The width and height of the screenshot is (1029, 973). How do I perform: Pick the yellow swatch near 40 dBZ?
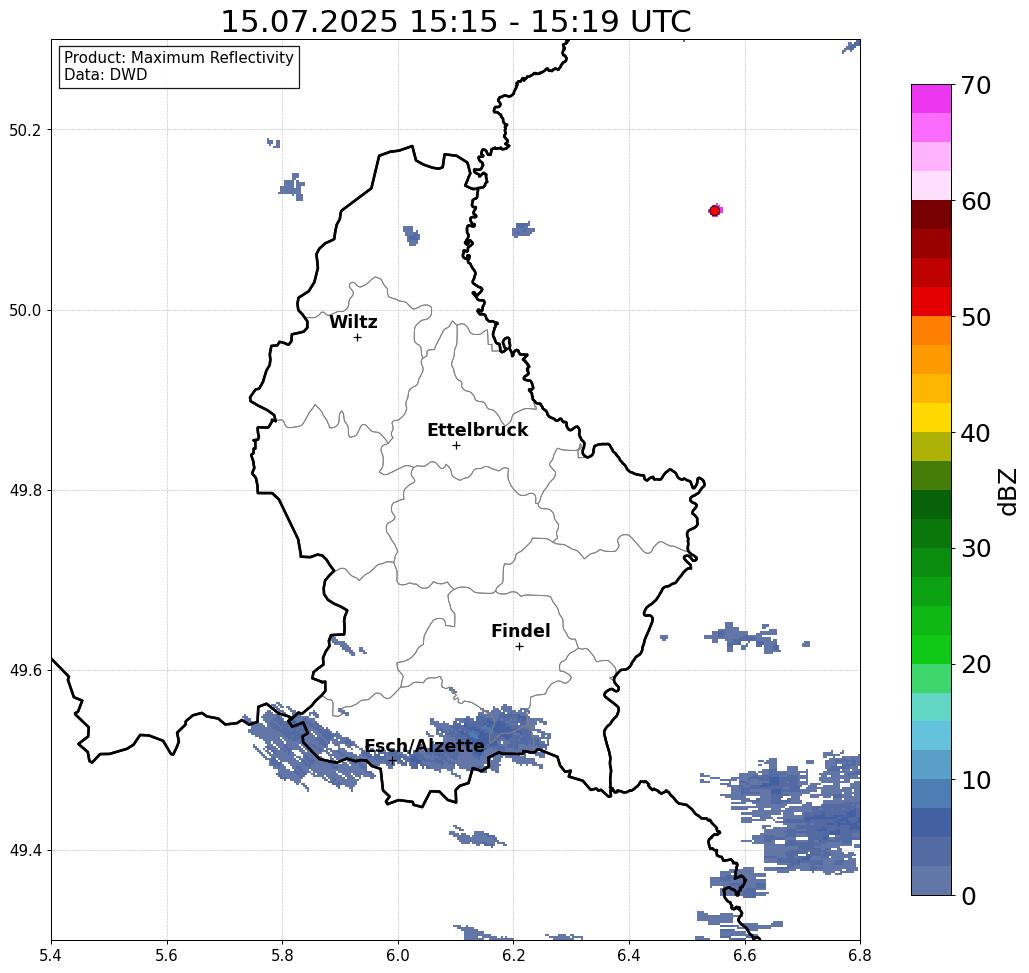click(x=931, y=417)
